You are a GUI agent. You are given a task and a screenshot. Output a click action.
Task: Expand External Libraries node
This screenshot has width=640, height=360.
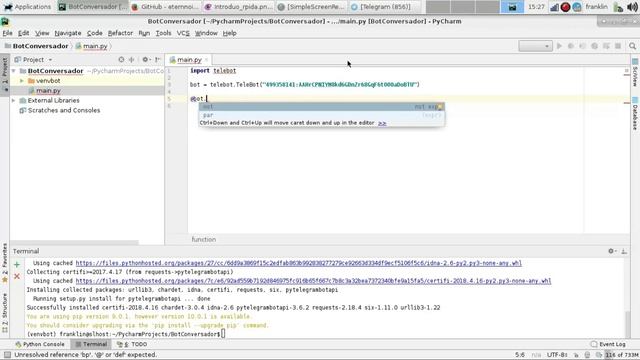click(x=13, y=100)
